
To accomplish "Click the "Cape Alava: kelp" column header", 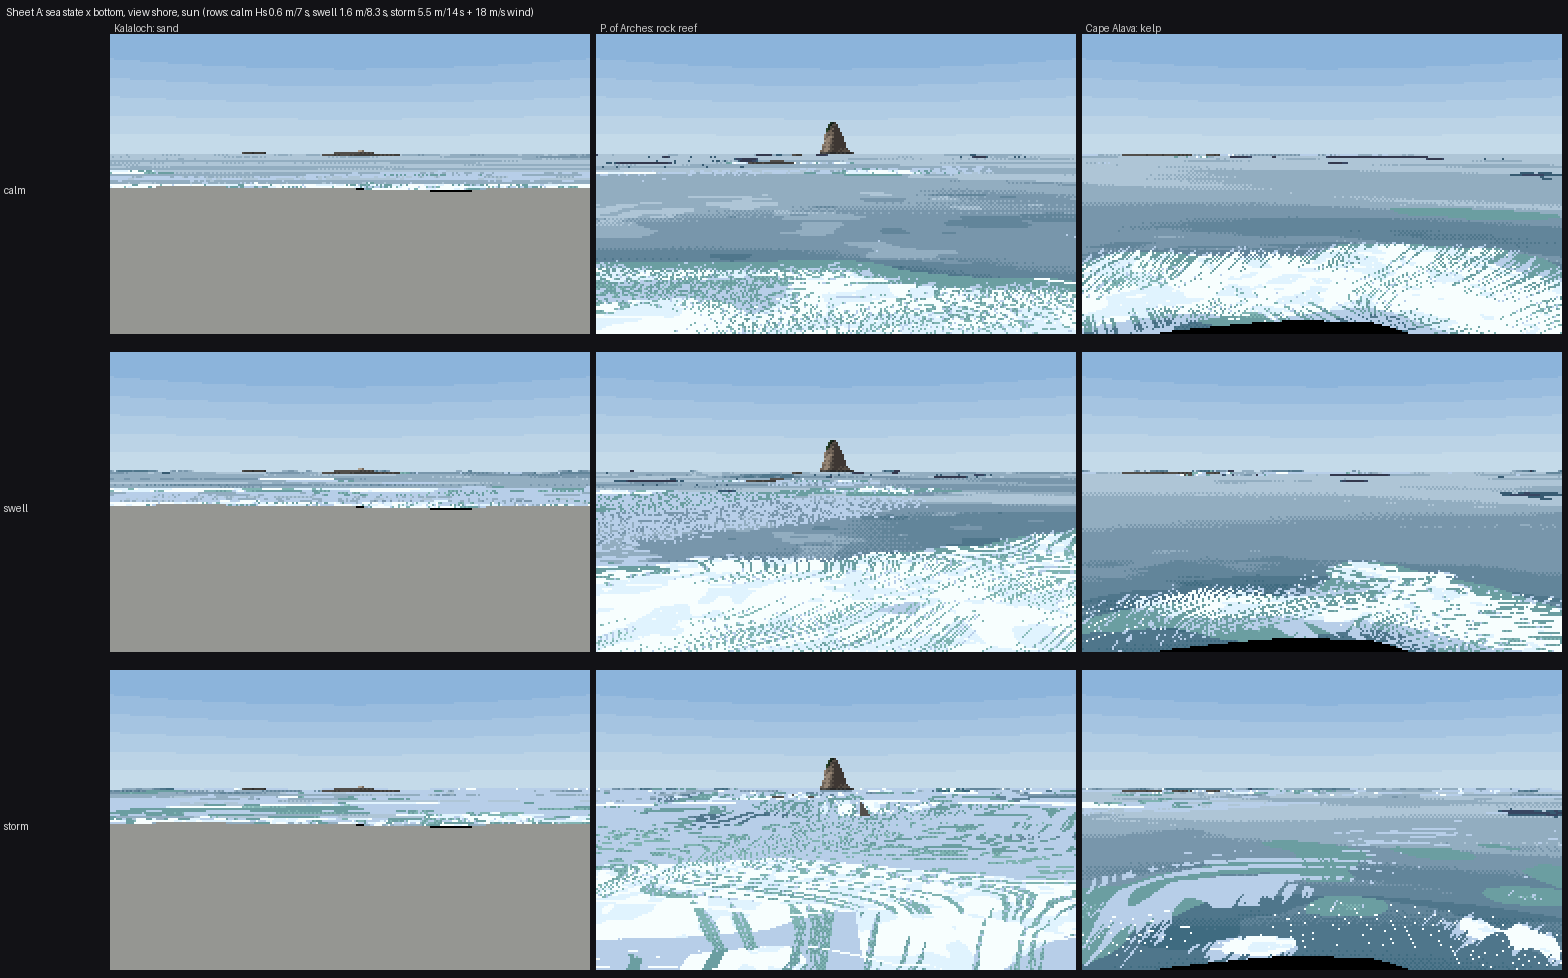I will [x=1123, y=28].
